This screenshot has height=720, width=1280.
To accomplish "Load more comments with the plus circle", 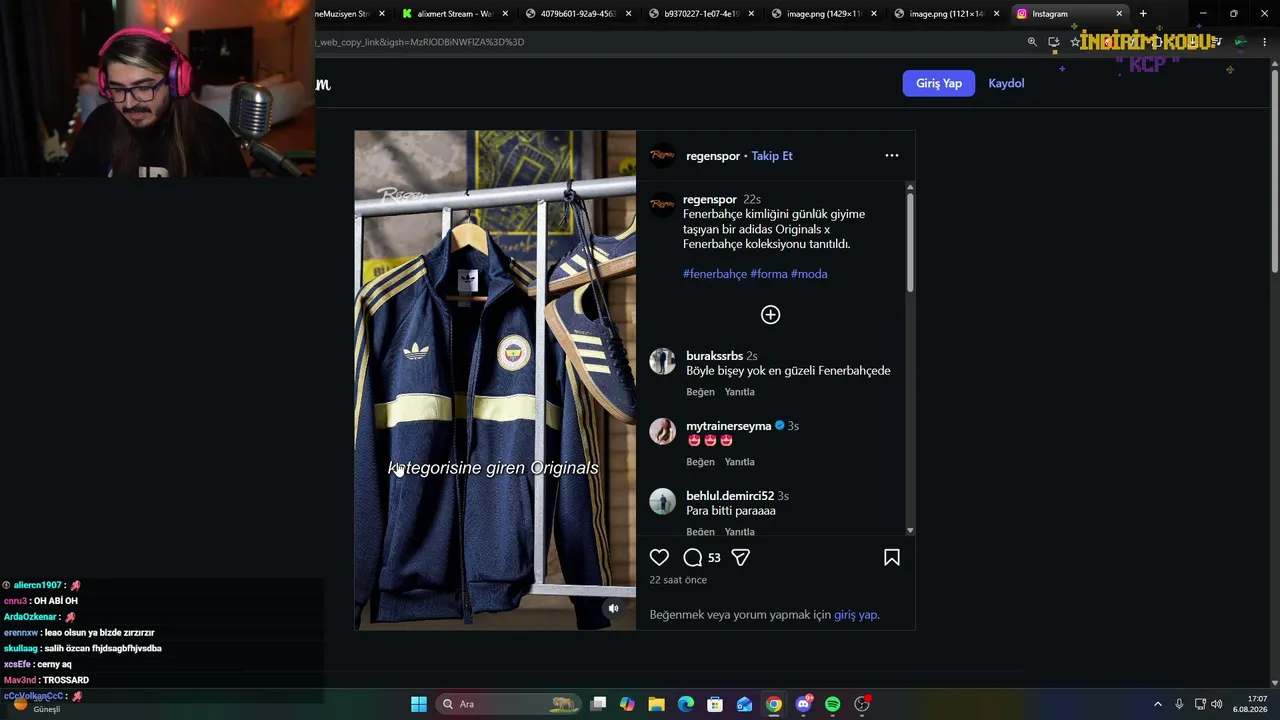I will pyautogui.click(x=770, y=315).
